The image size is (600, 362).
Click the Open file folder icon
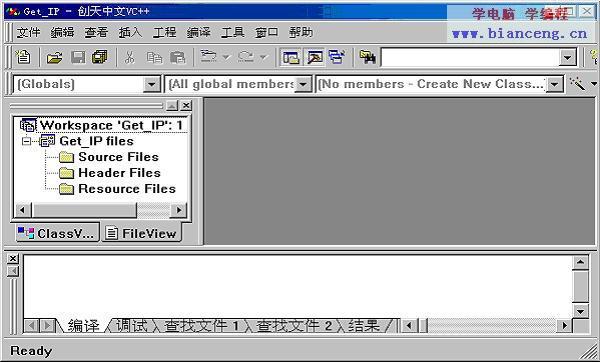coord(54,58)
